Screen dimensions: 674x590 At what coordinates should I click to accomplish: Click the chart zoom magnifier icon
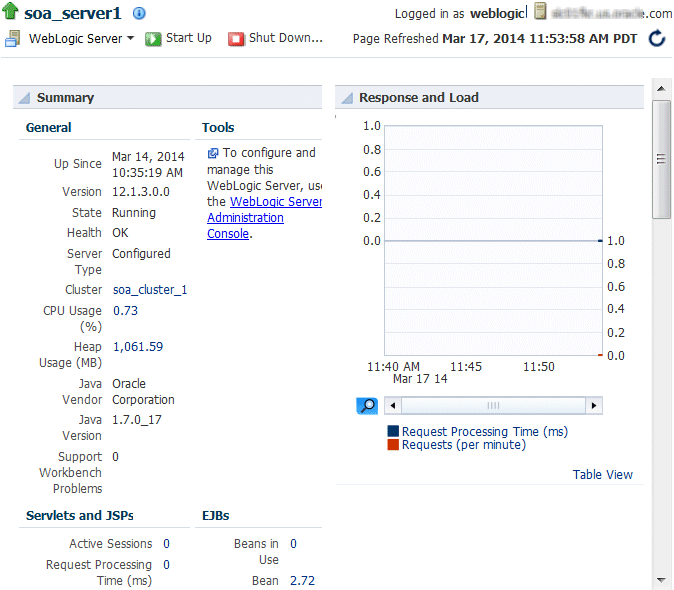(x=367, y=406)
